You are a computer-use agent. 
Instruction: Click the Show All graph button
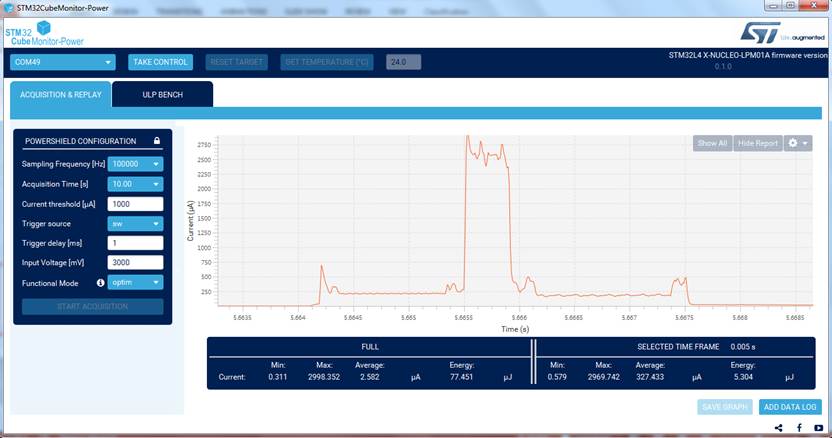tap(712, 143)
